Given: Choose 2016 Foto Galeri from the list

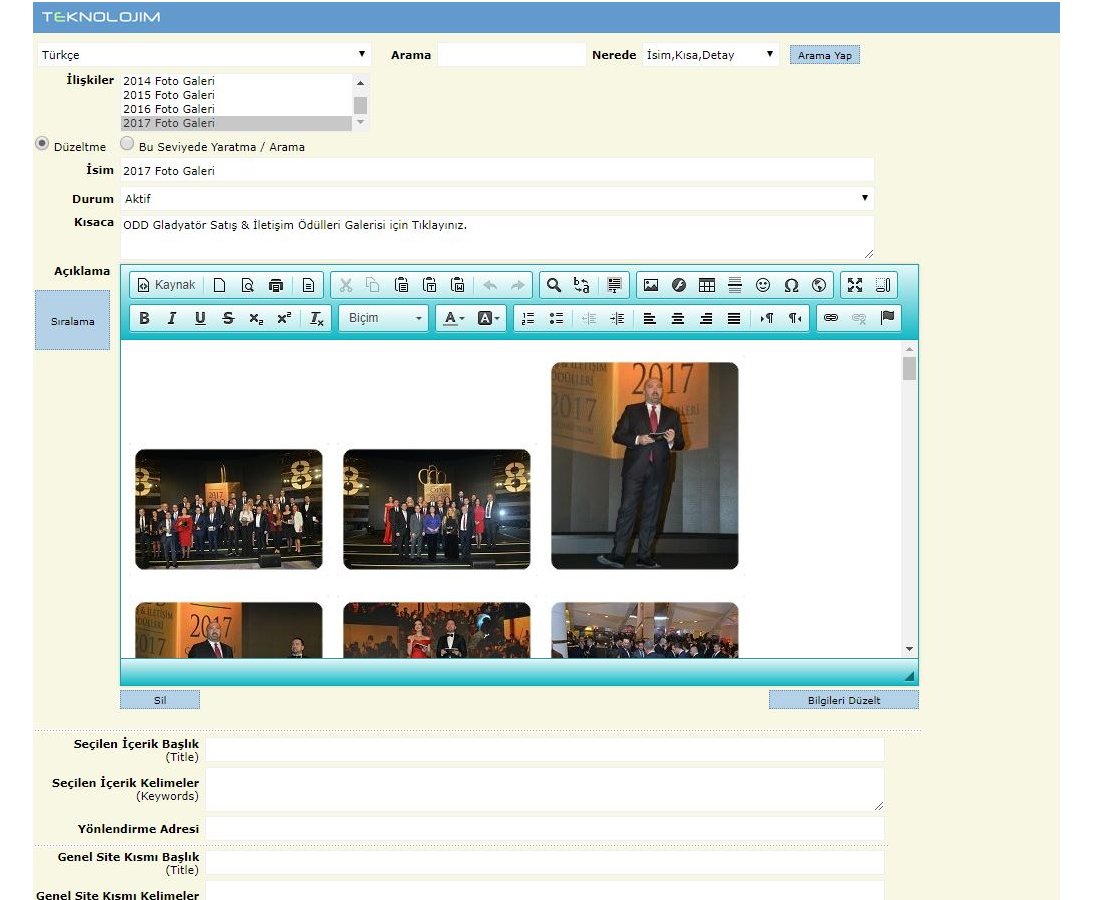Looking at the screenshot, I should (x=169, y=109).
